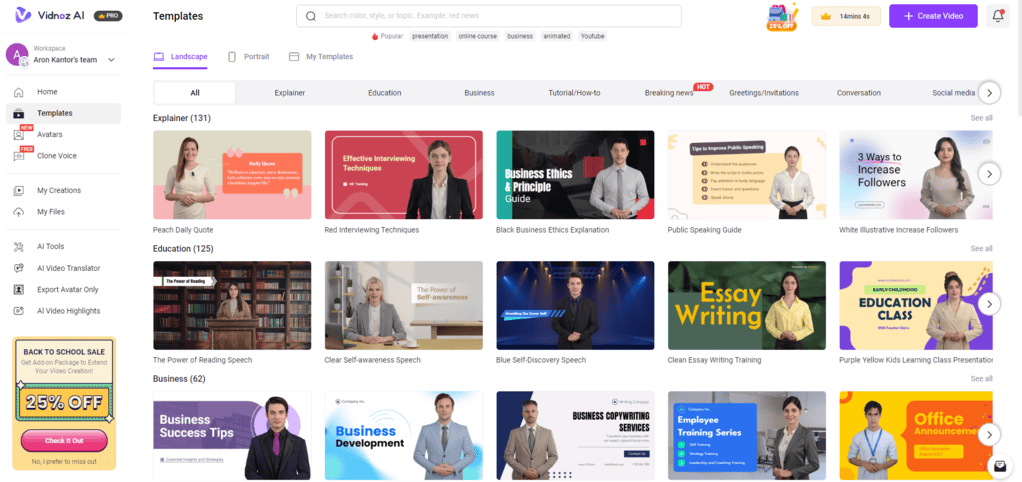The width and height of the screenshot is (1022, 482).
Task: Click the Create Video button
Action: pos(933,16)
